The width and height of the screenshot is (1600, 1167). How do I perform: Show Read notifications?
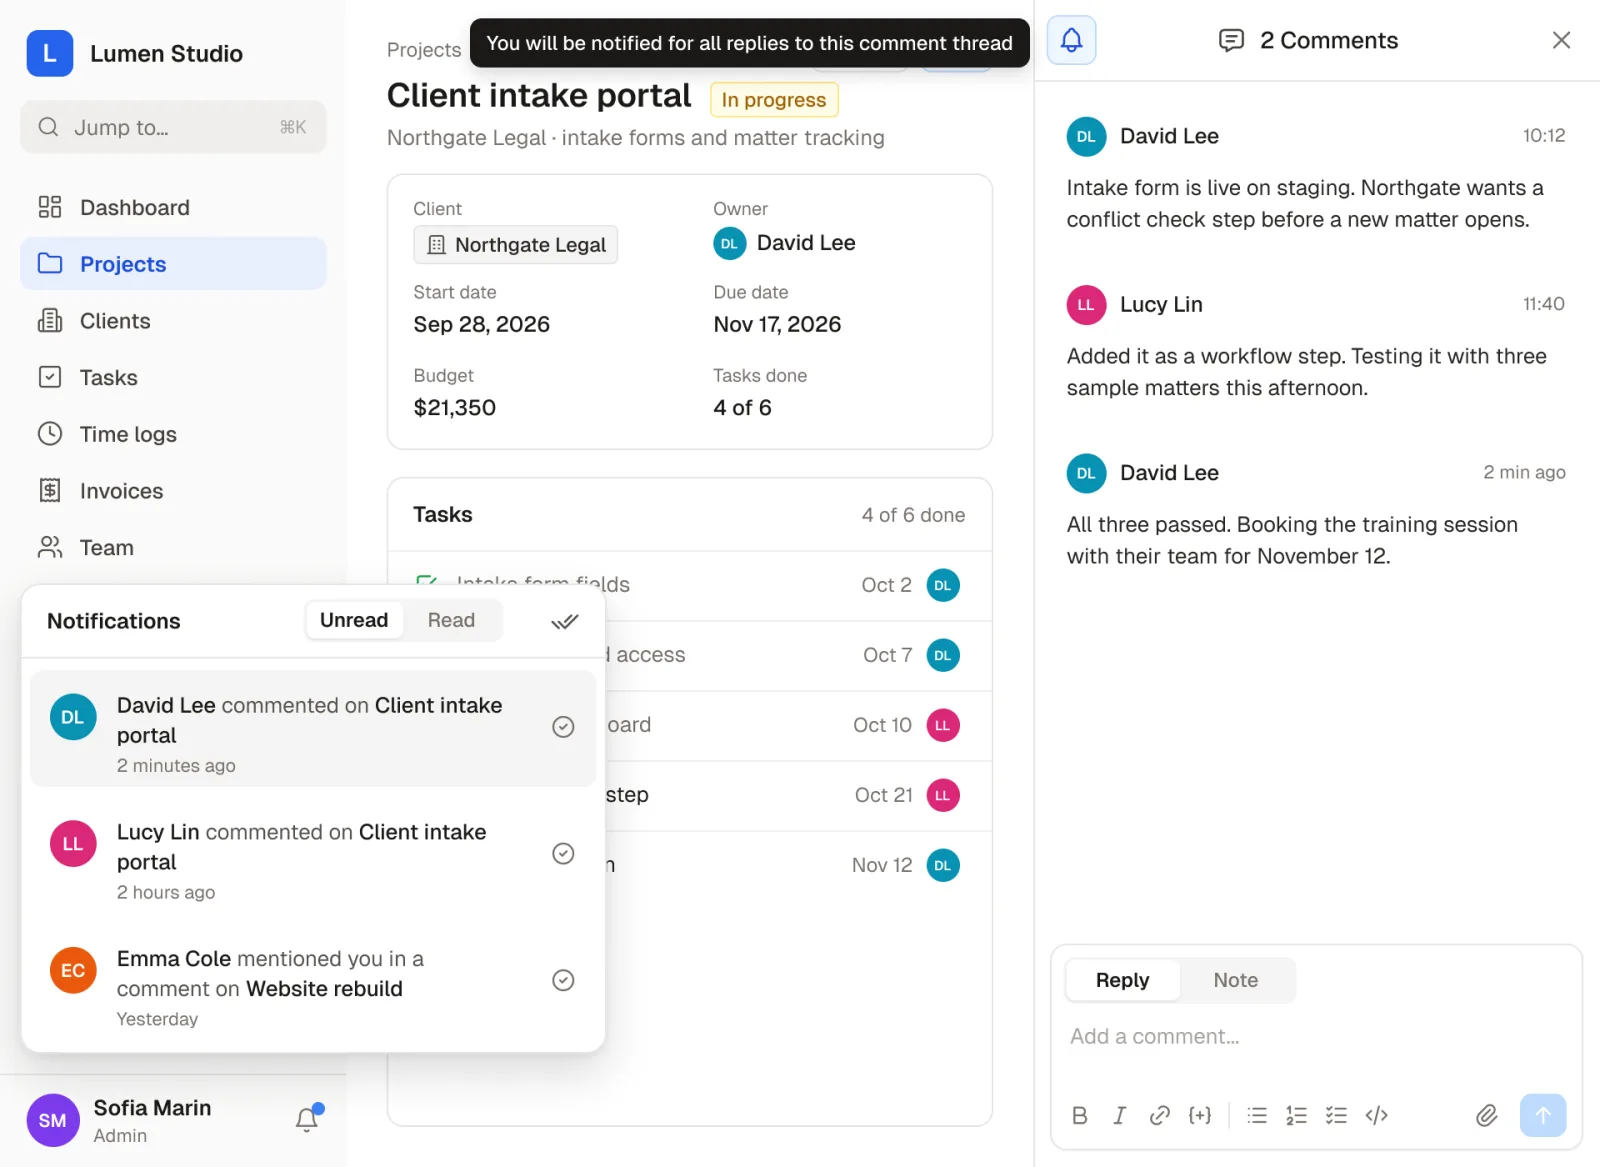451,620
